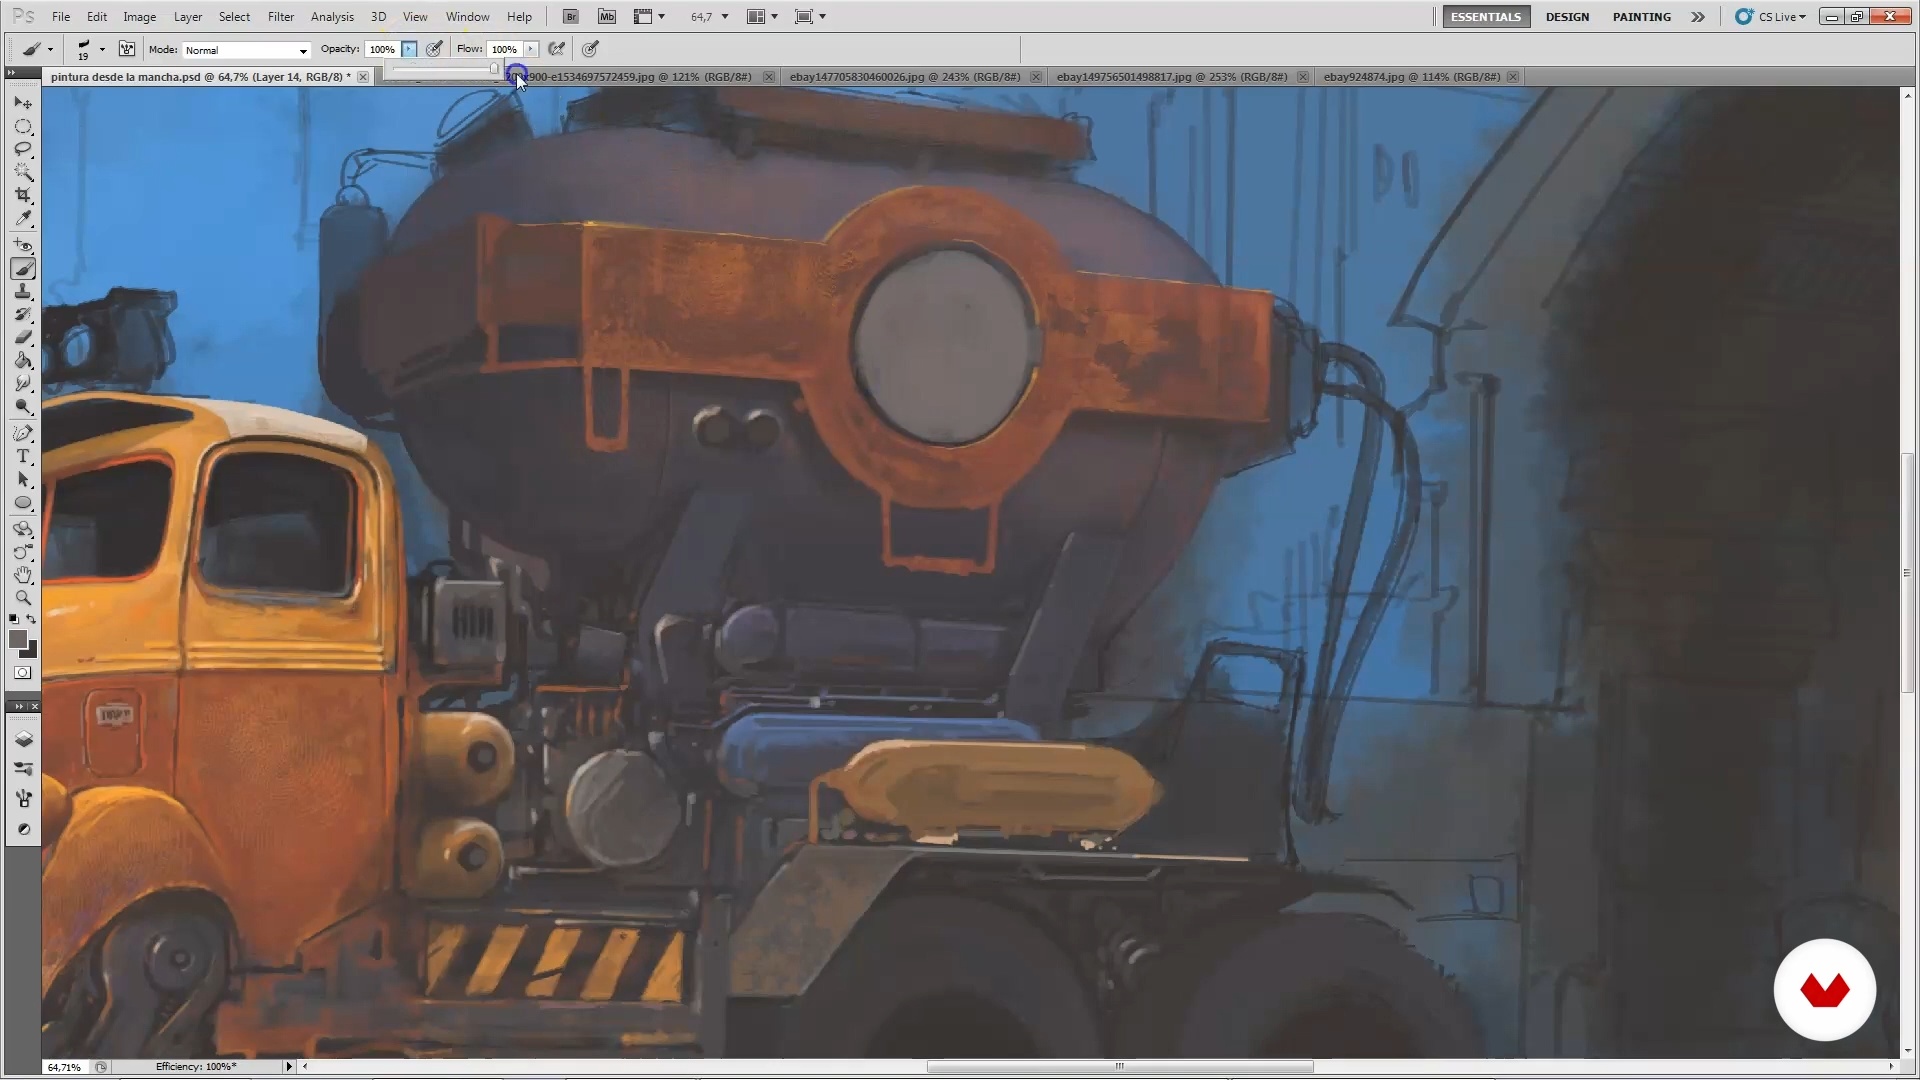
Task: Switch to ebay147705830460026.jpg tab
Action: [905, 77]
